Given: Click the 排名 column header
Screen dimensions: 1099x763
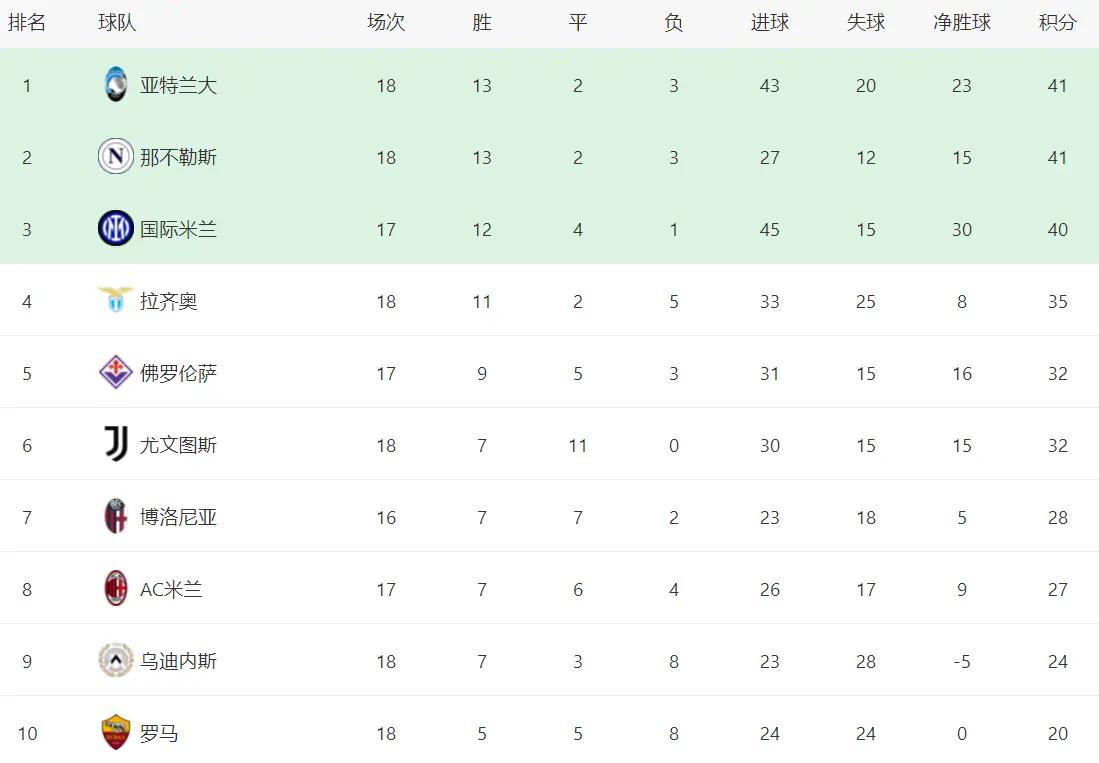Looking at the screenshot, I should (27, 23).
